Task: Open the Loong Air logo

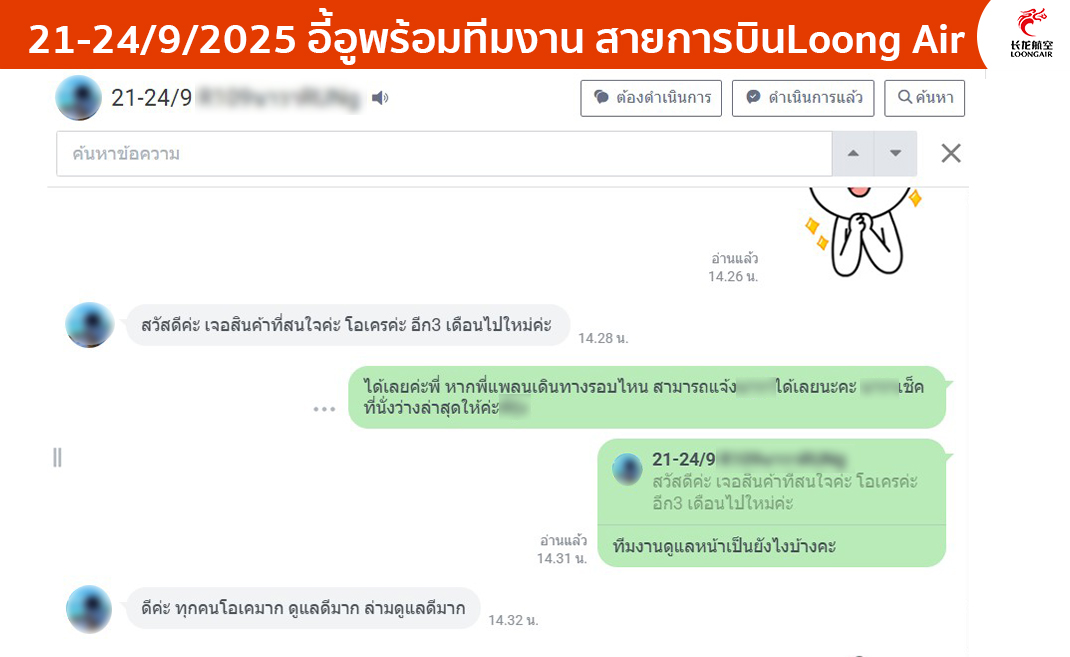Action: tap(1031, 33)
